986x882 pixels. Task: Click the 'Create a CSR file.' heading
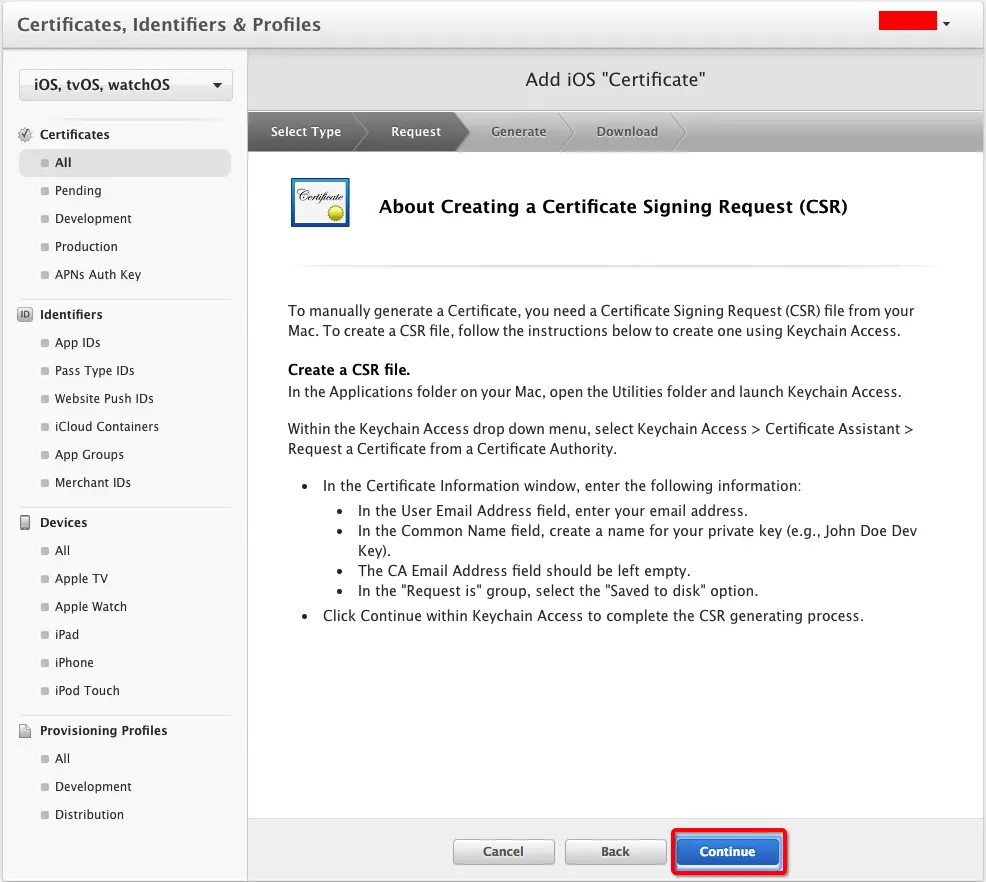349,370
